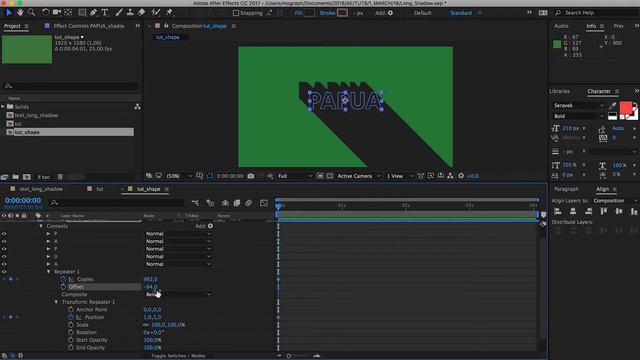Take a snapshot with camera icon
The width and height of the screenshot is (640, 360).
[x=251, y=176]
